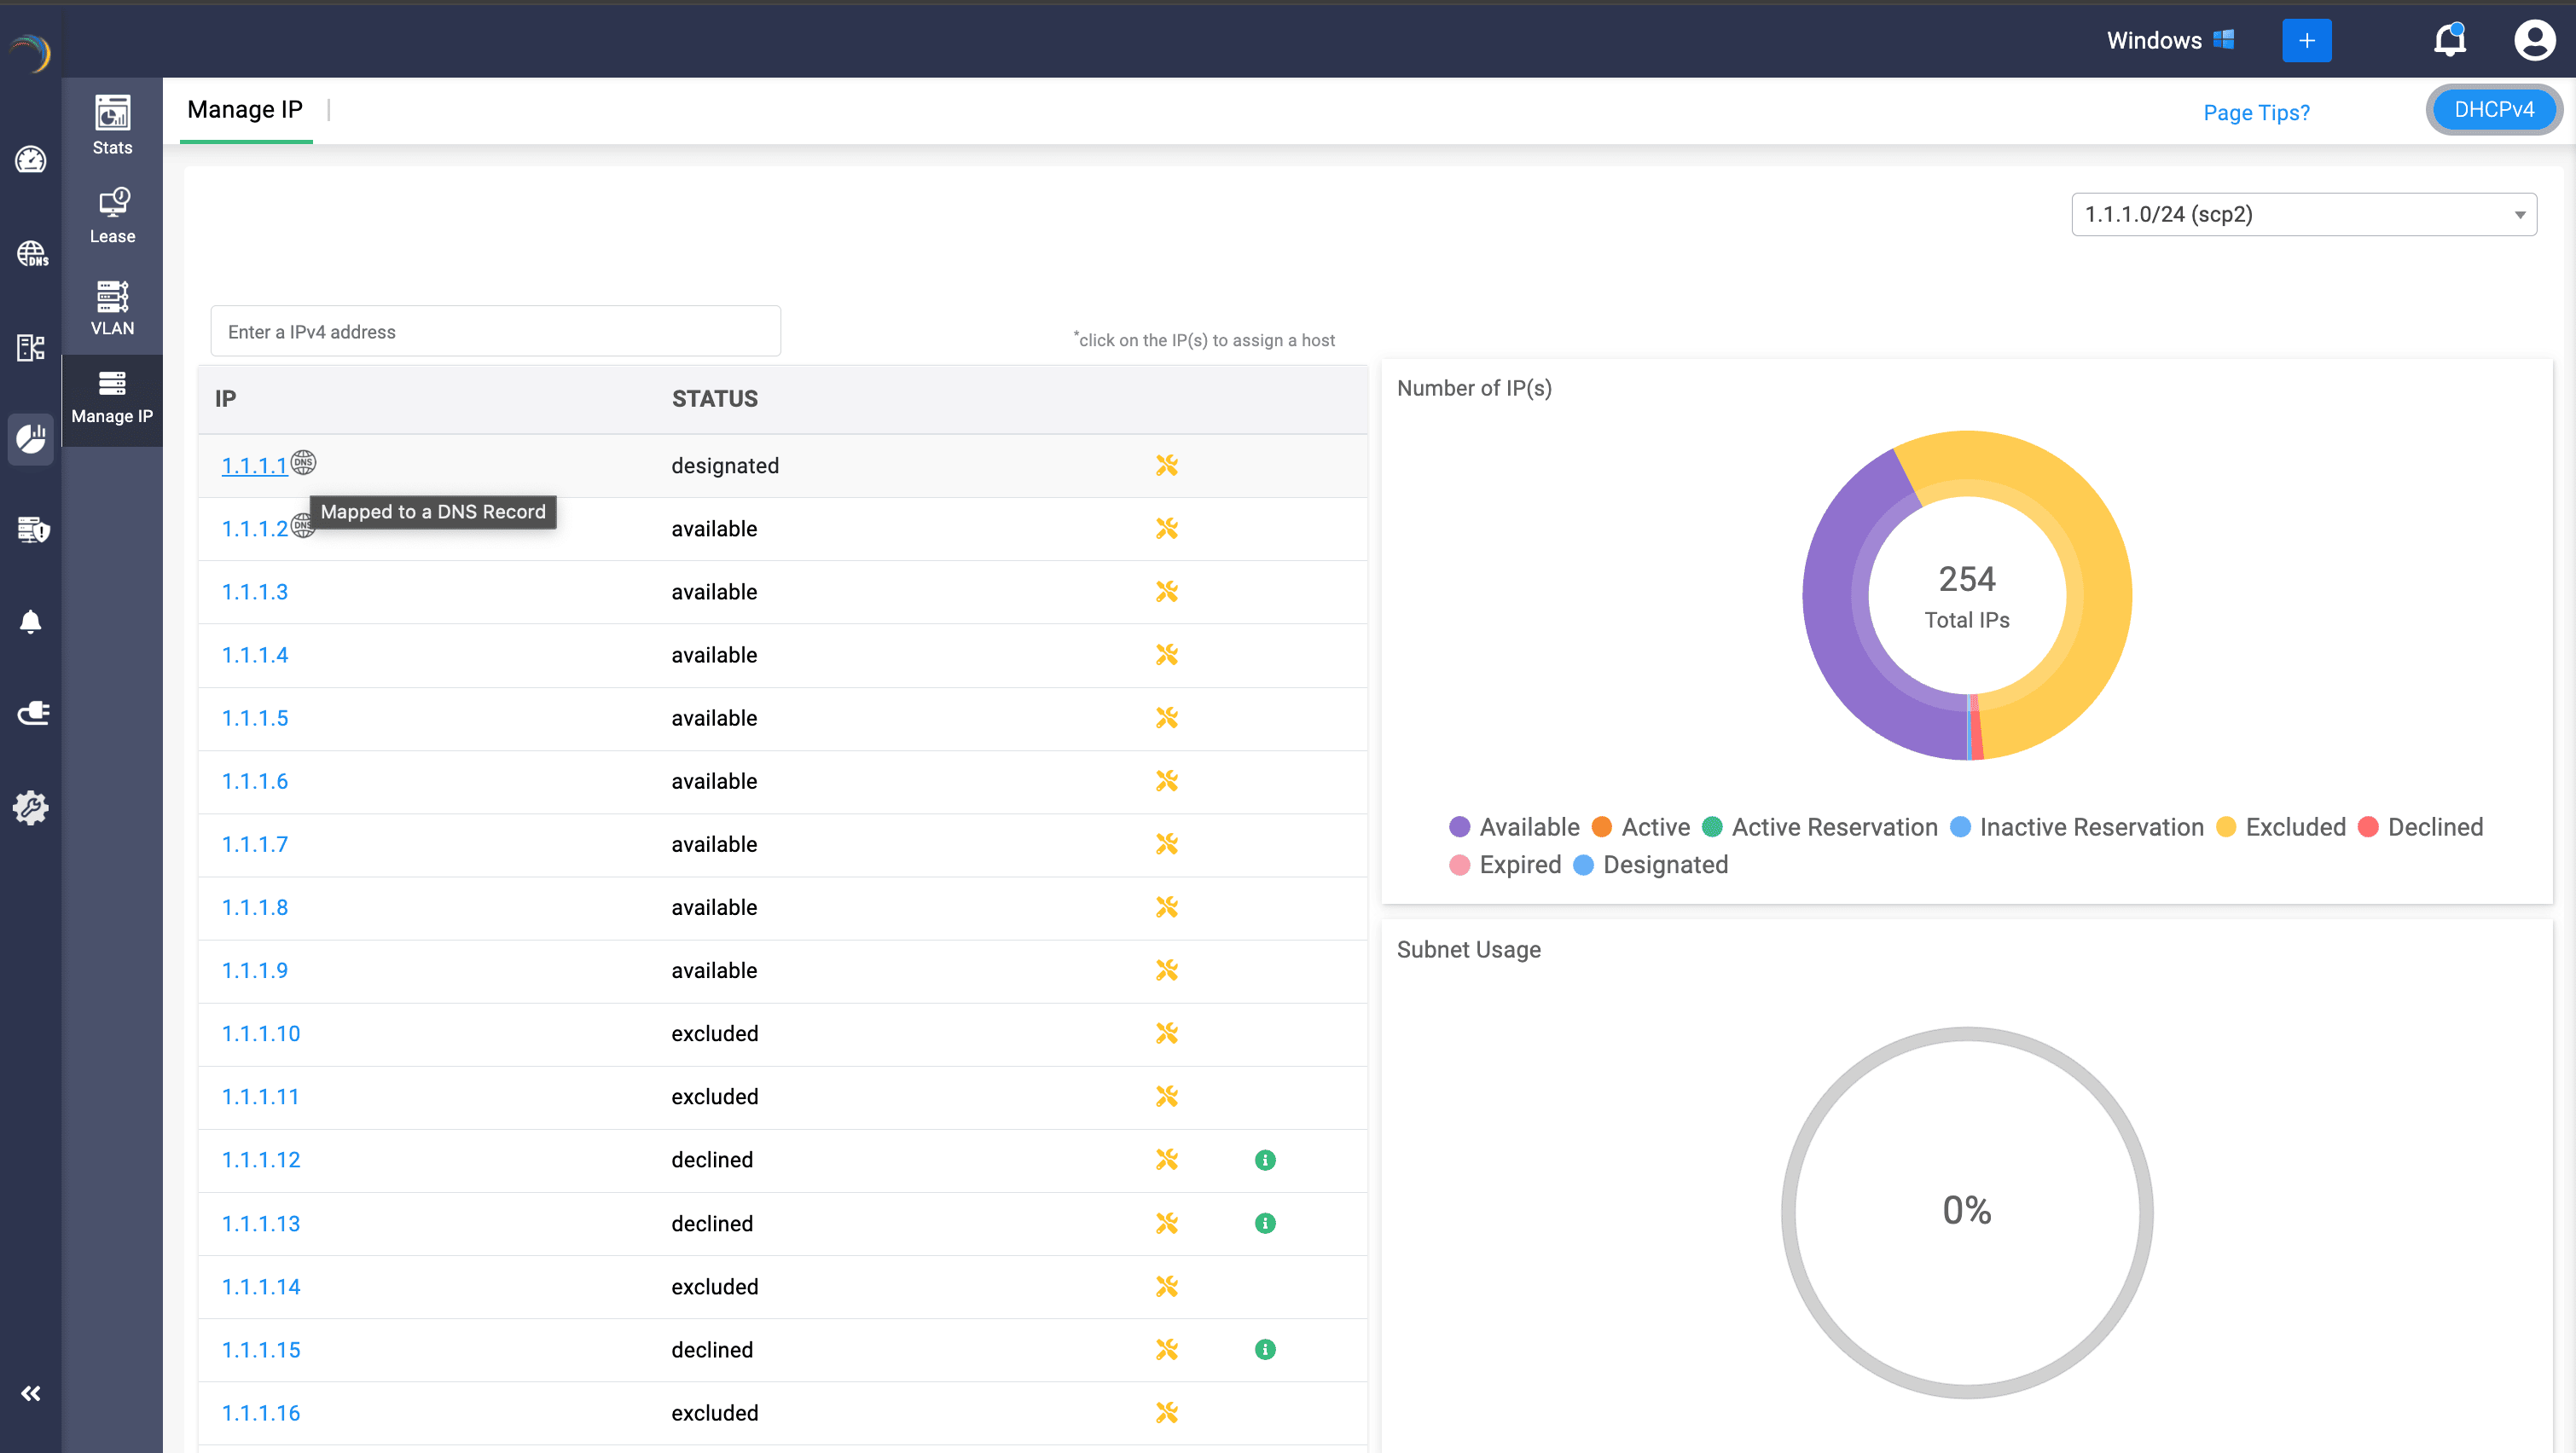Click inside the IPv4 address search field
Screen dimensions: 2576x1453
(495, 332)
